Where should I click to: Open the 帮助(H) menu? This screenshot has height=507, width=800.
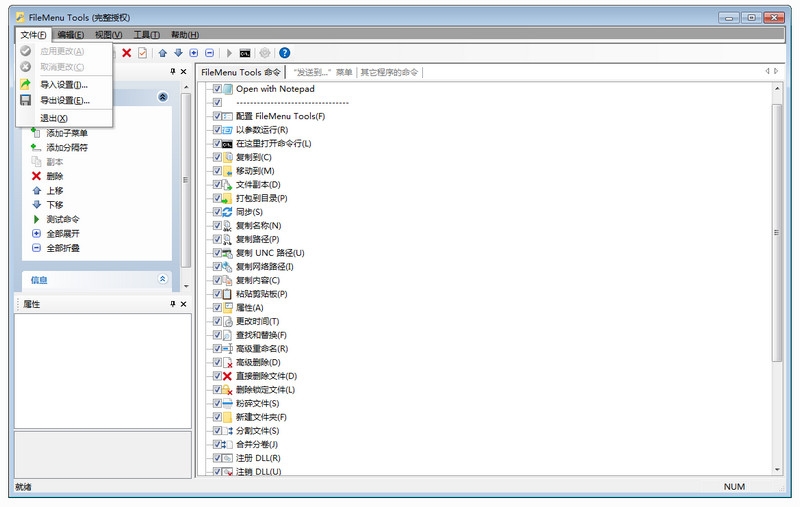[185, 35]
